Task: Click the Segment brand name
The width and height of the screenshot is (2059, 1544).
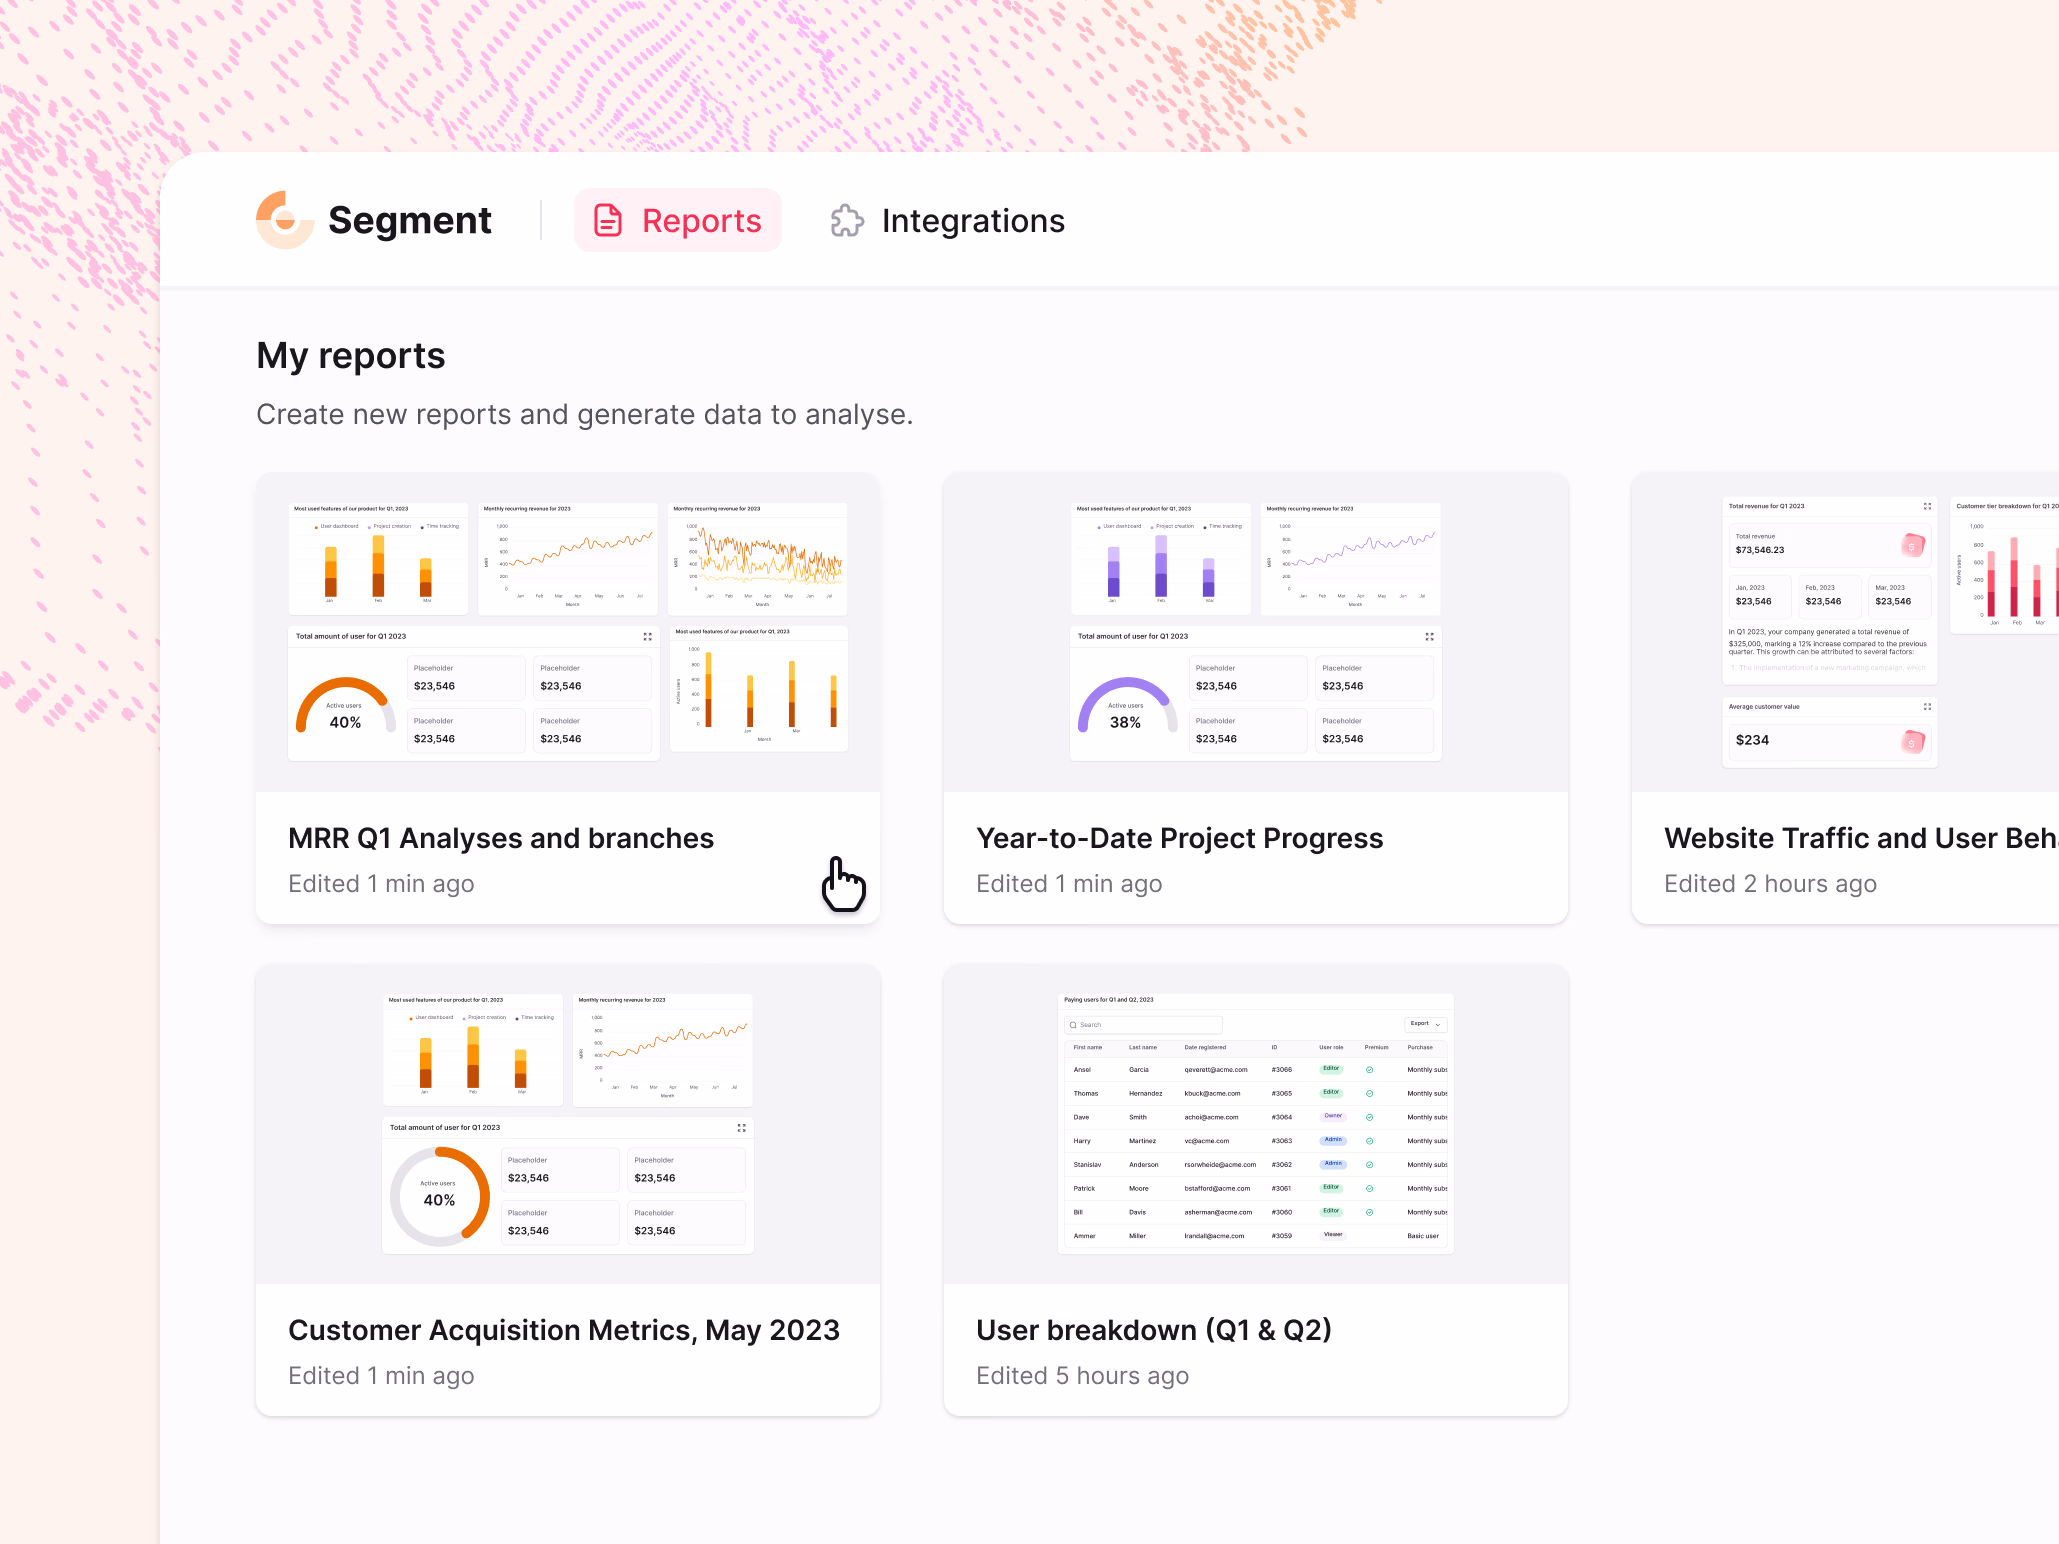Action: tap(410, 220)
